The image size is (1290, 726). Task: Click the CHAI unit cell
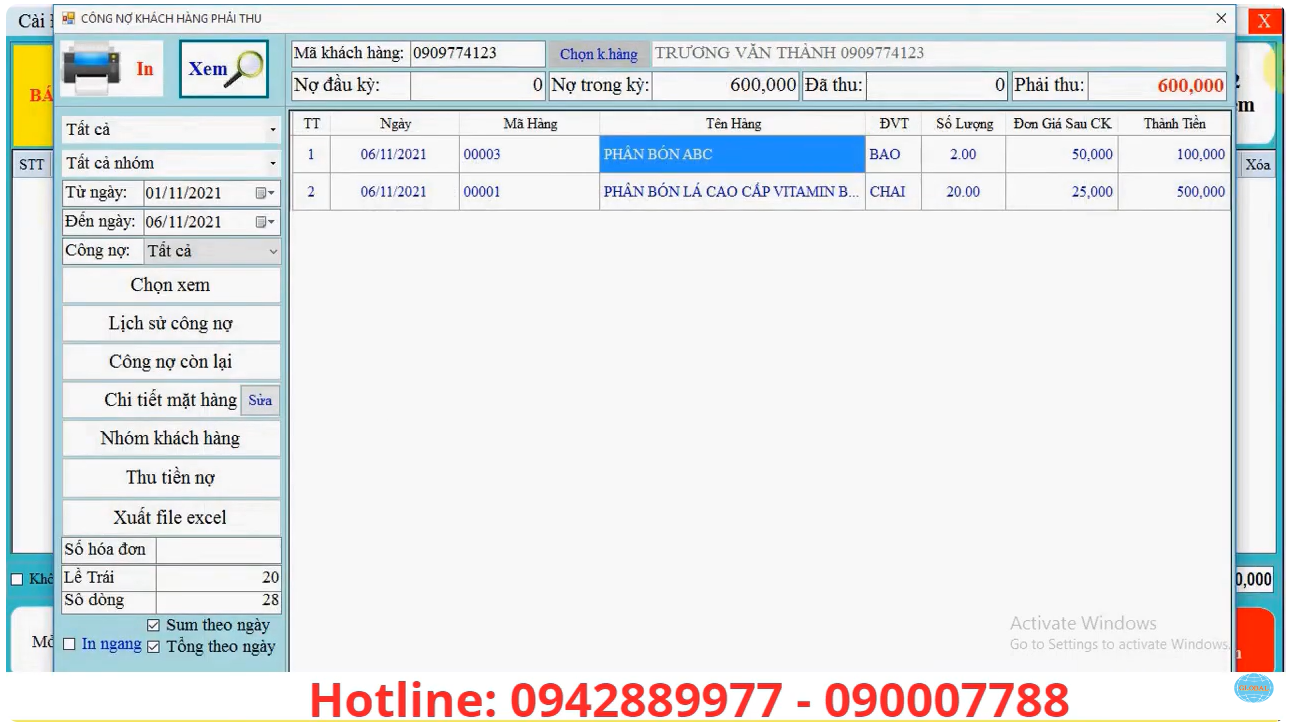click(x=895, y=192)
